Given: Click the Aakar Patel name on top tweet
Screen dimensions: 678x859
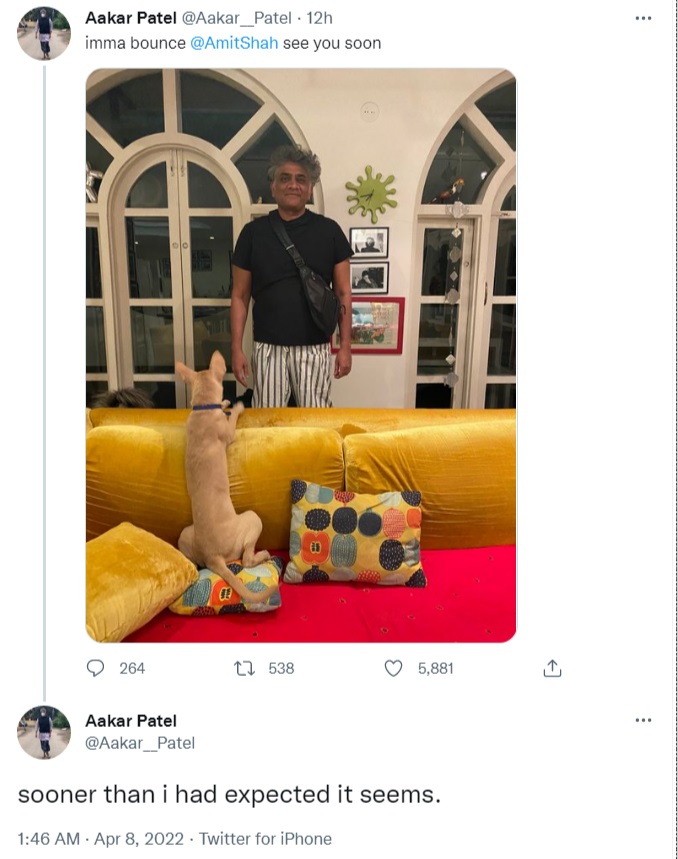Looking at the screenshot, I should [x=130, y=18].
